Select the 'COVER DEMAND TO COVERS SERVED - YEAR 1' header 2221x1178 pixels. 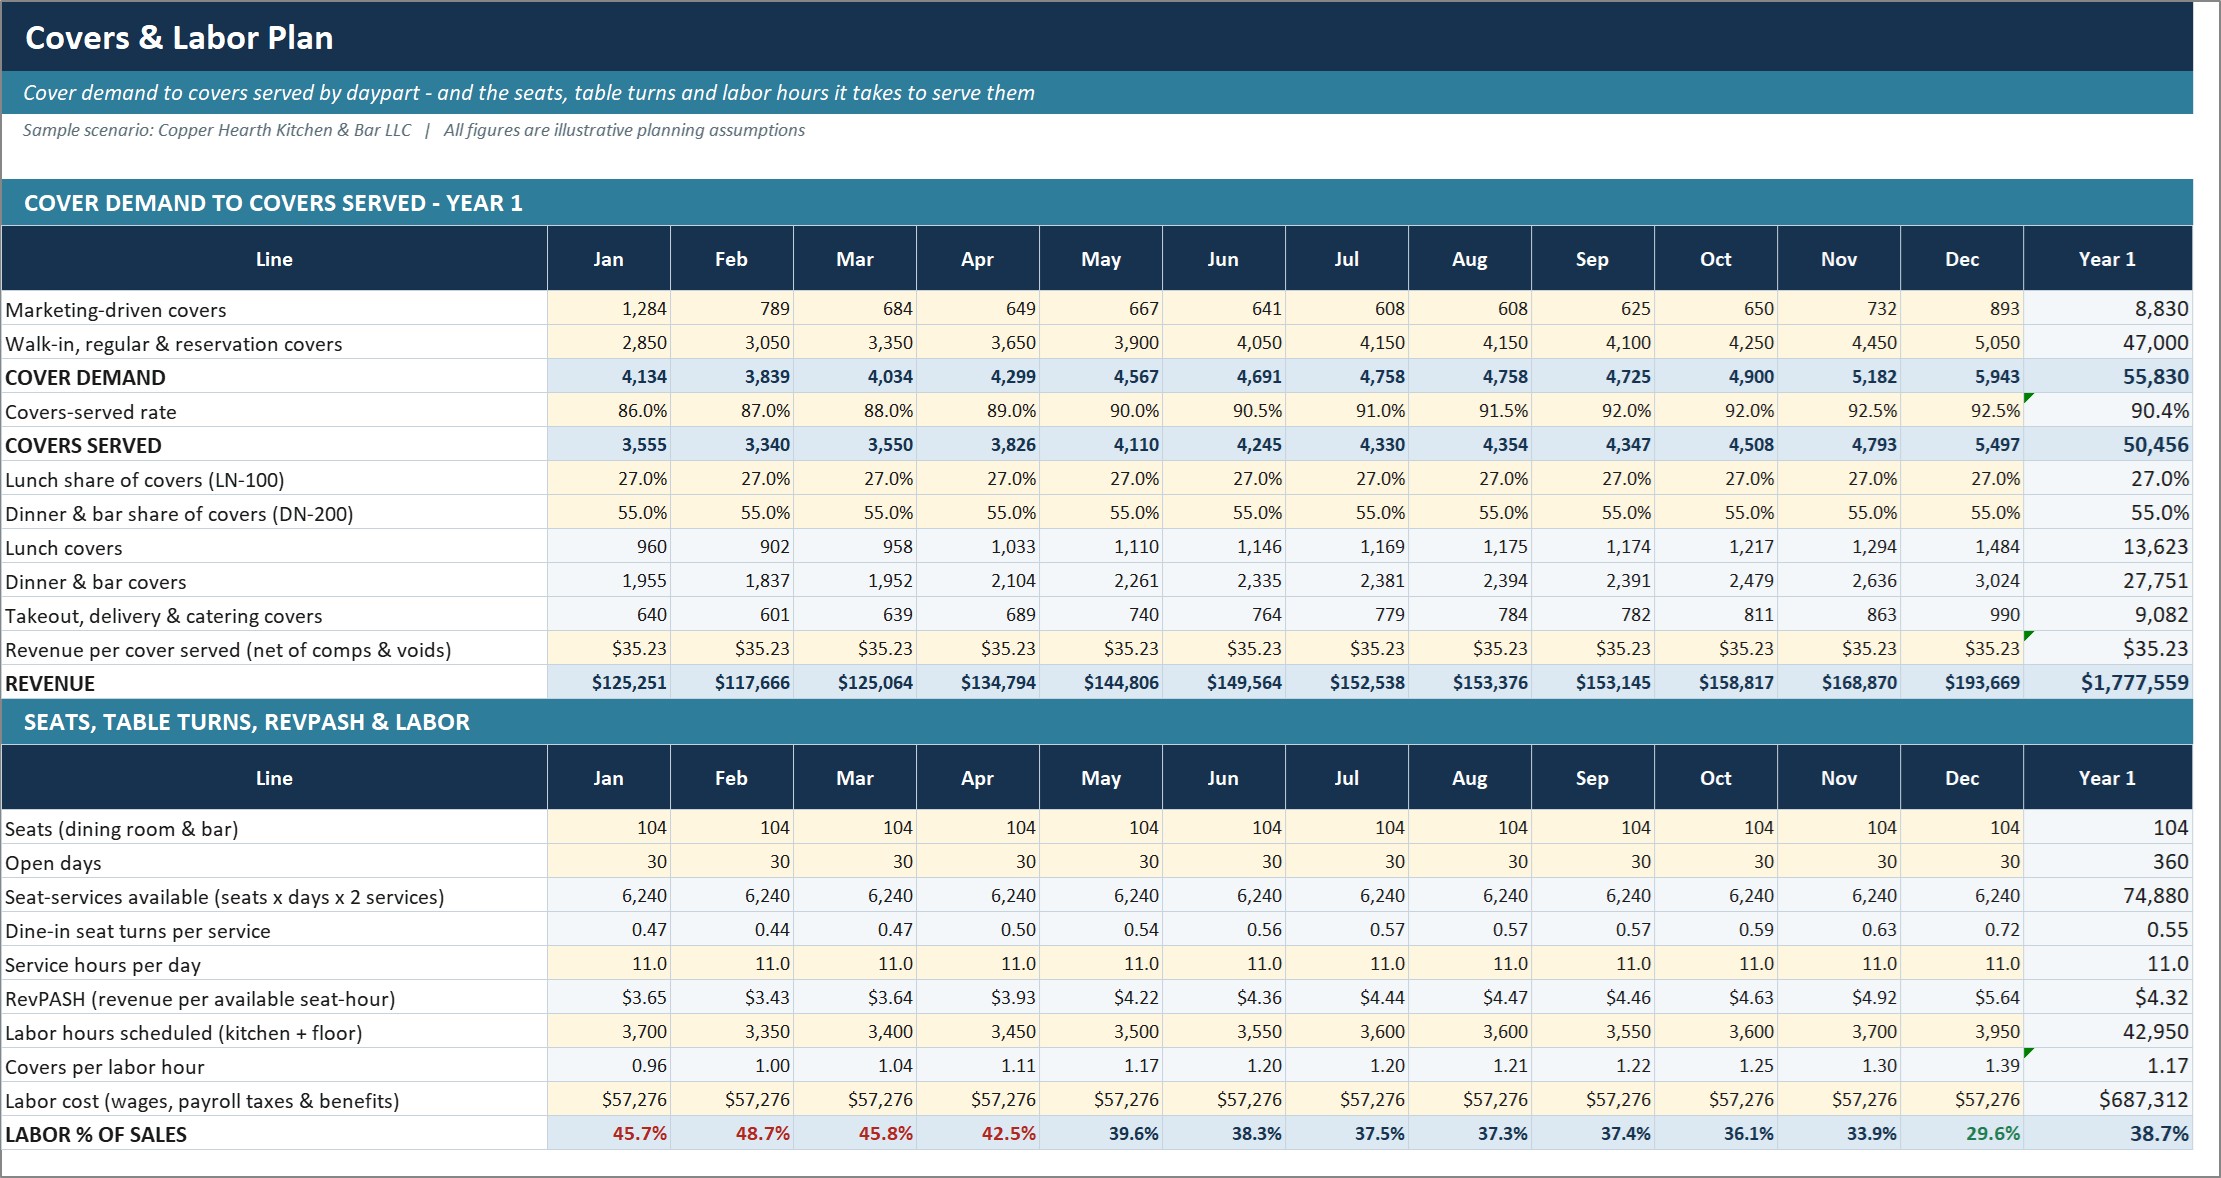tap(273, 203)
